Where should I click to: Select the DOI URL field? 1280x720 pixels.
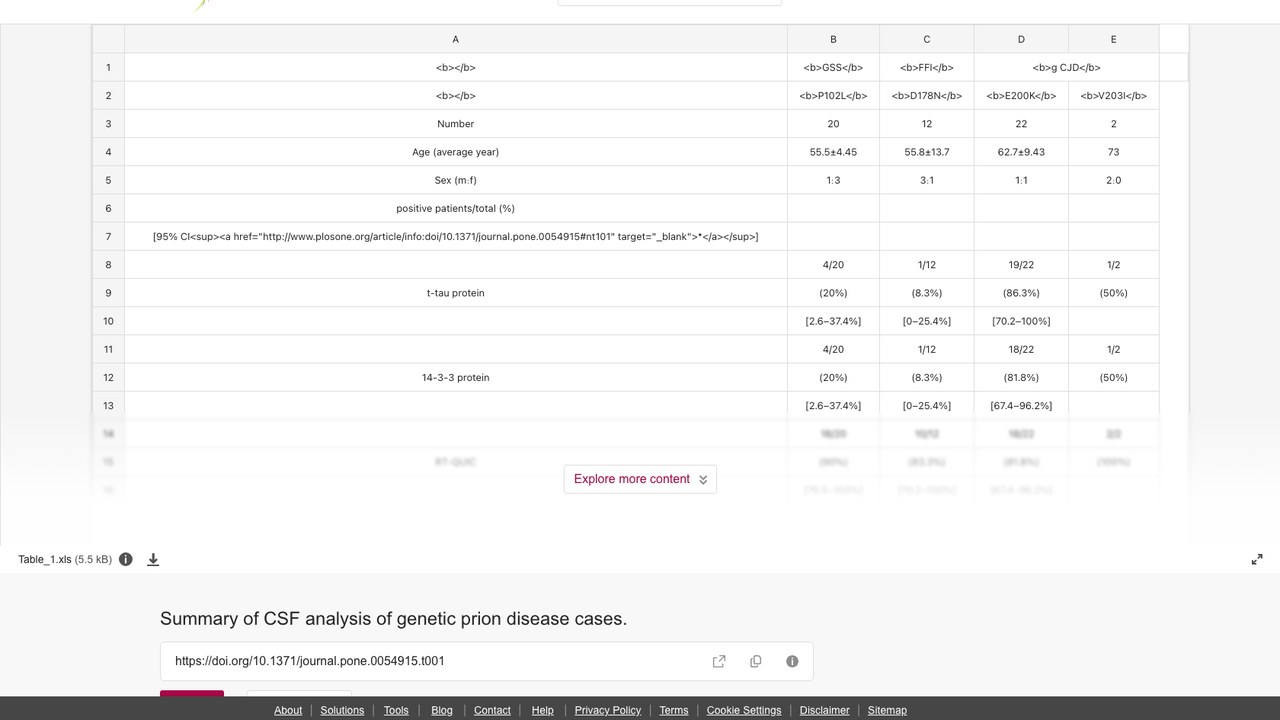coord(486,661)
